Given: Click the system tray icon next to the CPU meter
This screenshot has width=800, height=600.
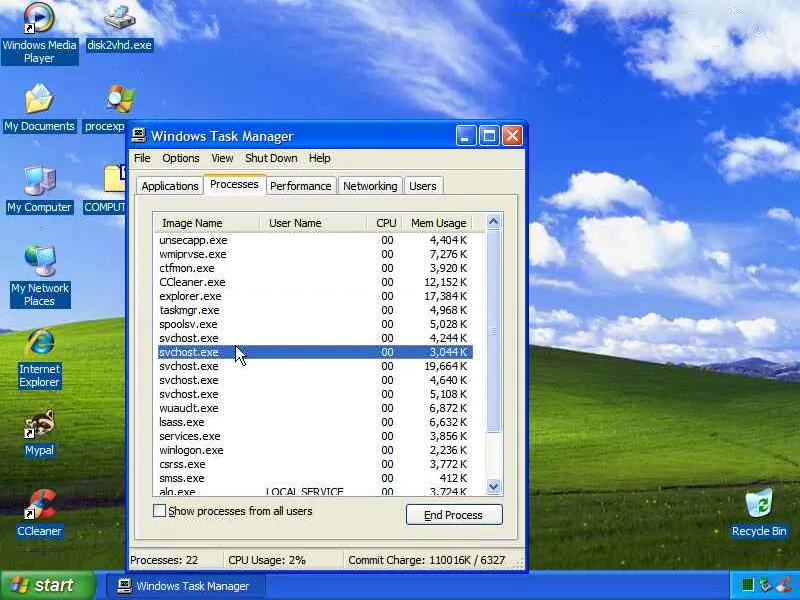Looking at the screenshot, I should (x=765, y=585).
